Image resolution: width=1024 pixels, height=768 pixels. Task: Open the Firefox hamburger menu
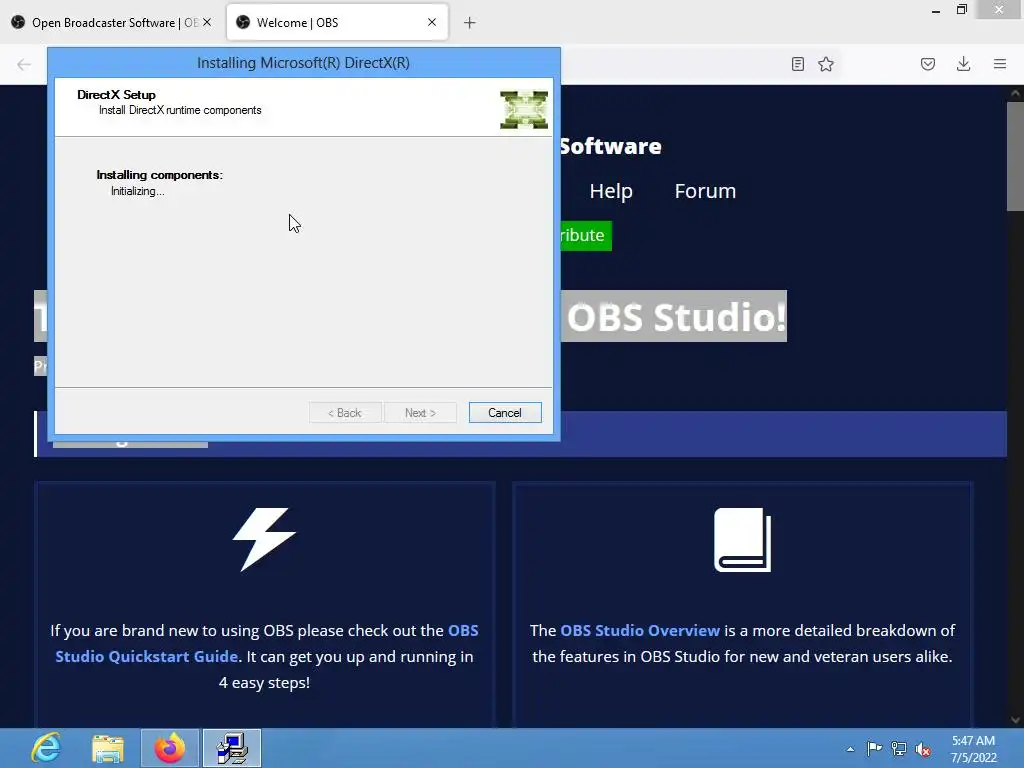(1000, 64)
